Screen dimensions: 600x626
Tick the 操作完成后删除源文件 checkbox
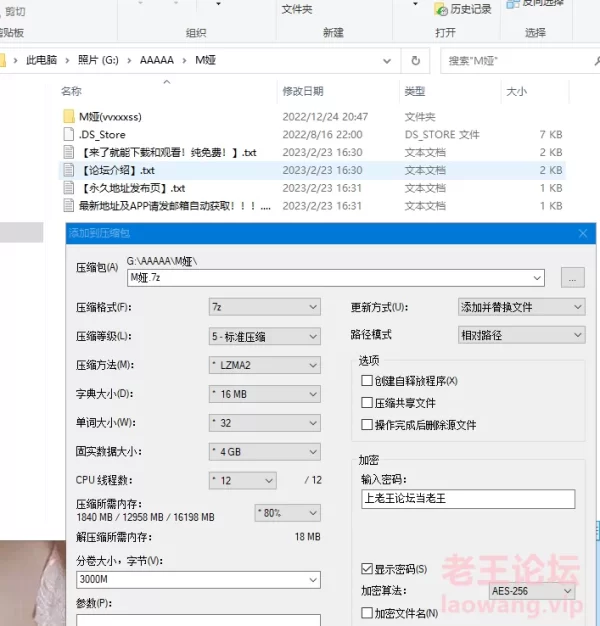pyautogui.click(x=367, y=425)
